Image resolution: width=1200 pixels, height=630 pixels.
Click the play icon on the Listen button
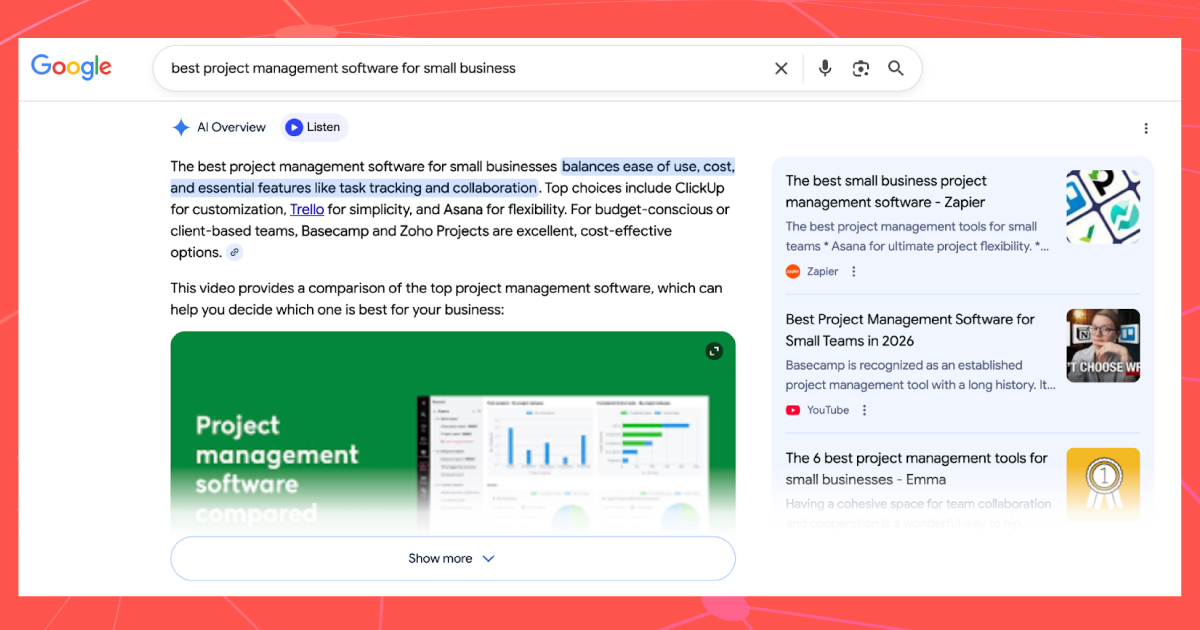[x=293, y=127]
